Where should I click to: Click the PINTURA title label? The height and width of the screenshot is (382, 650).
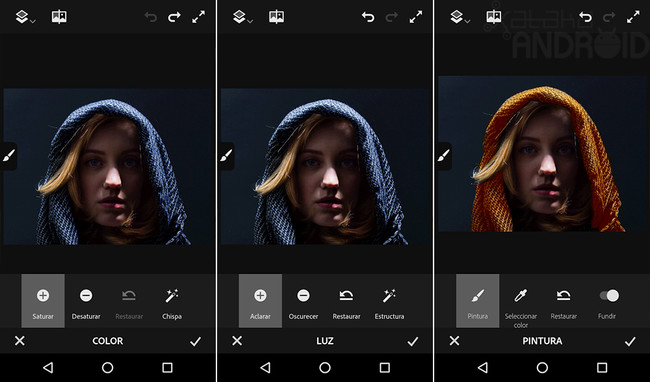click(542, 341)
